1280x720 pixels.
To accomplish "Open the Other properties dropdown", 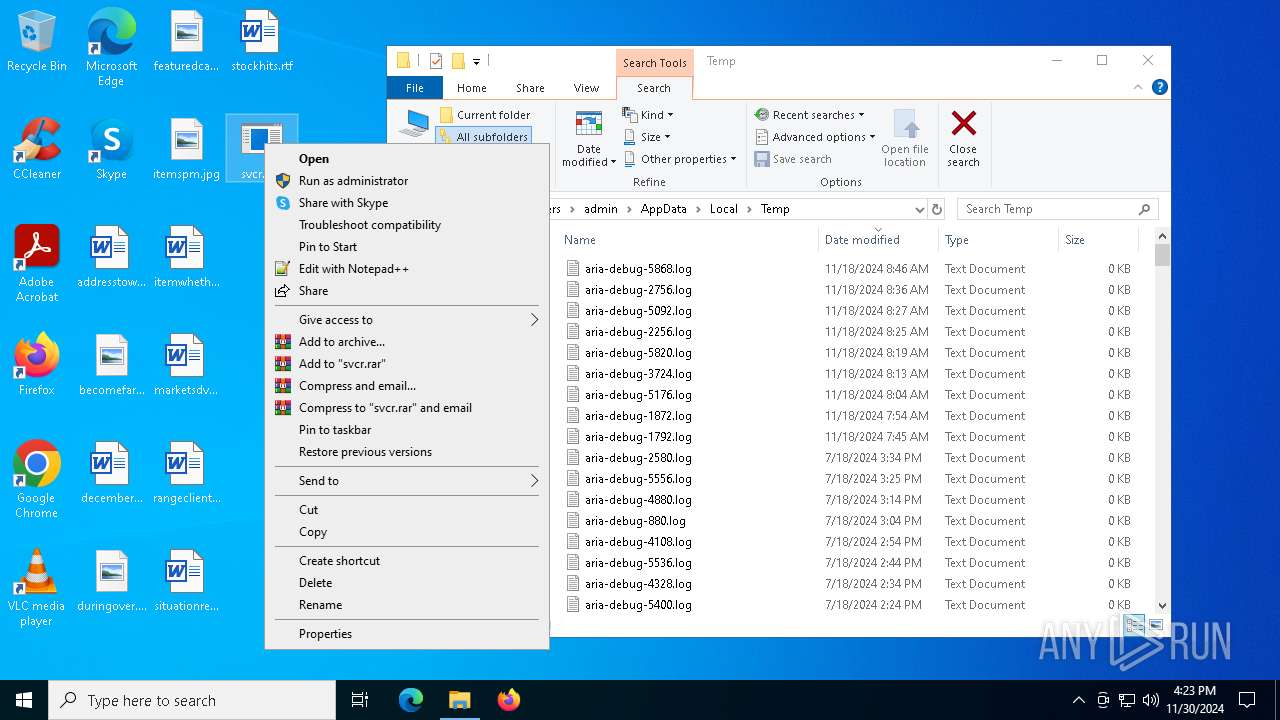I will click(x=680, y=159).
